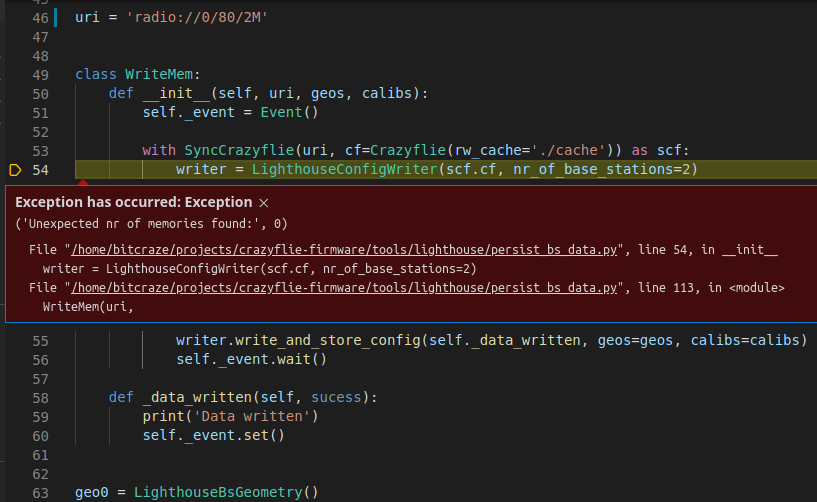Click the './cache' string on line 53
Screen dimensions: 817x502
[568, 150]
